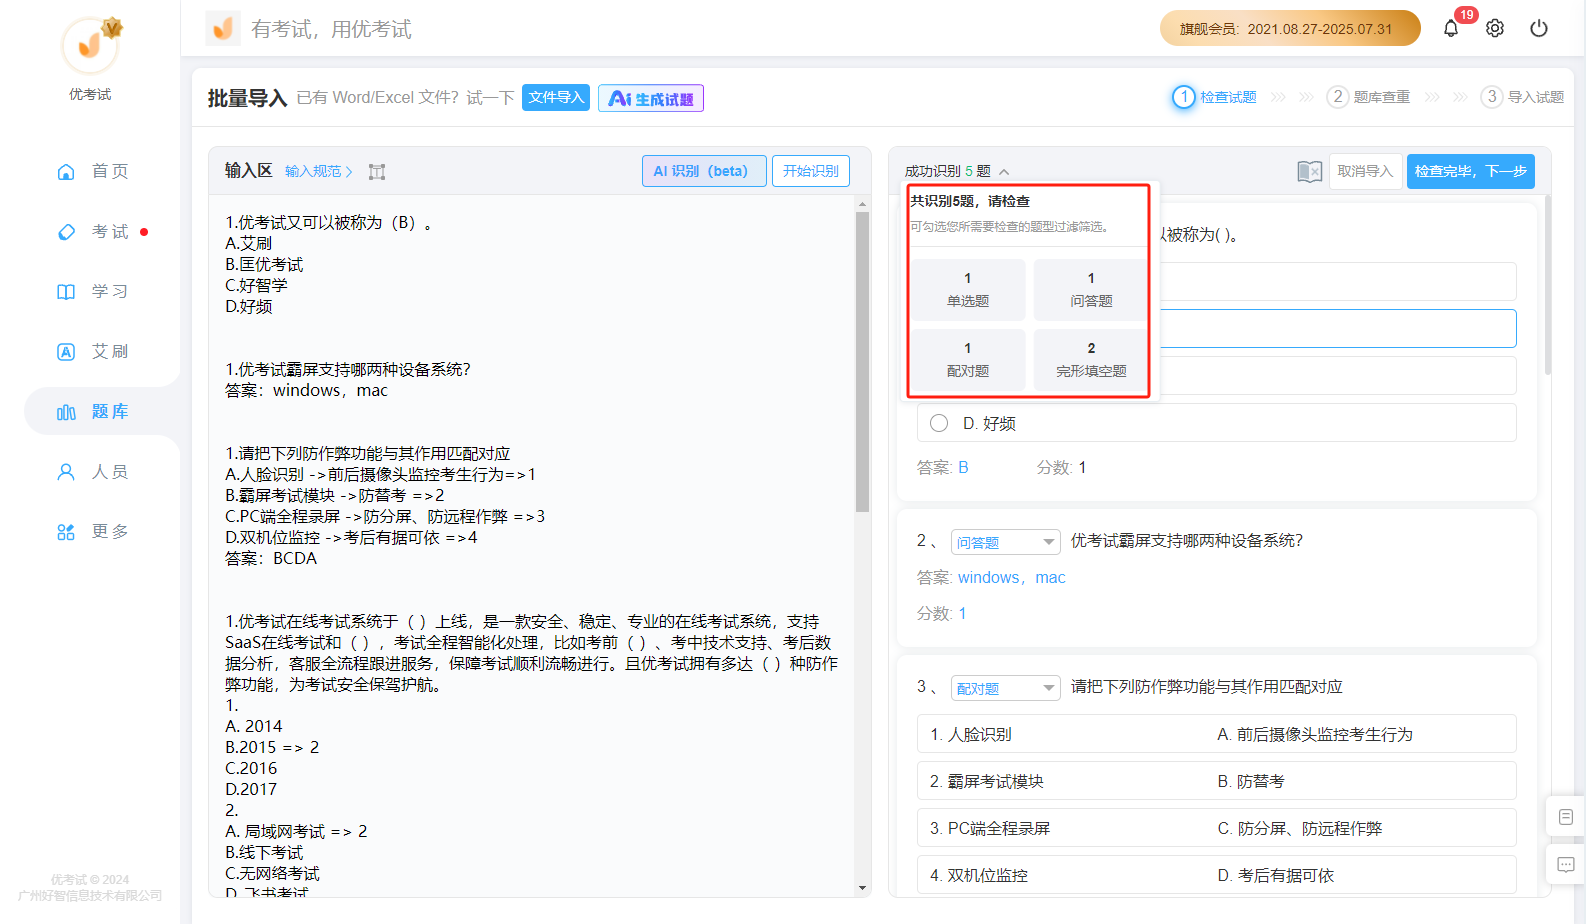The height and width of the screenshot is (924, 1586).
Task: Expand the 输入规范 link arrow
Action: (349, 172)
